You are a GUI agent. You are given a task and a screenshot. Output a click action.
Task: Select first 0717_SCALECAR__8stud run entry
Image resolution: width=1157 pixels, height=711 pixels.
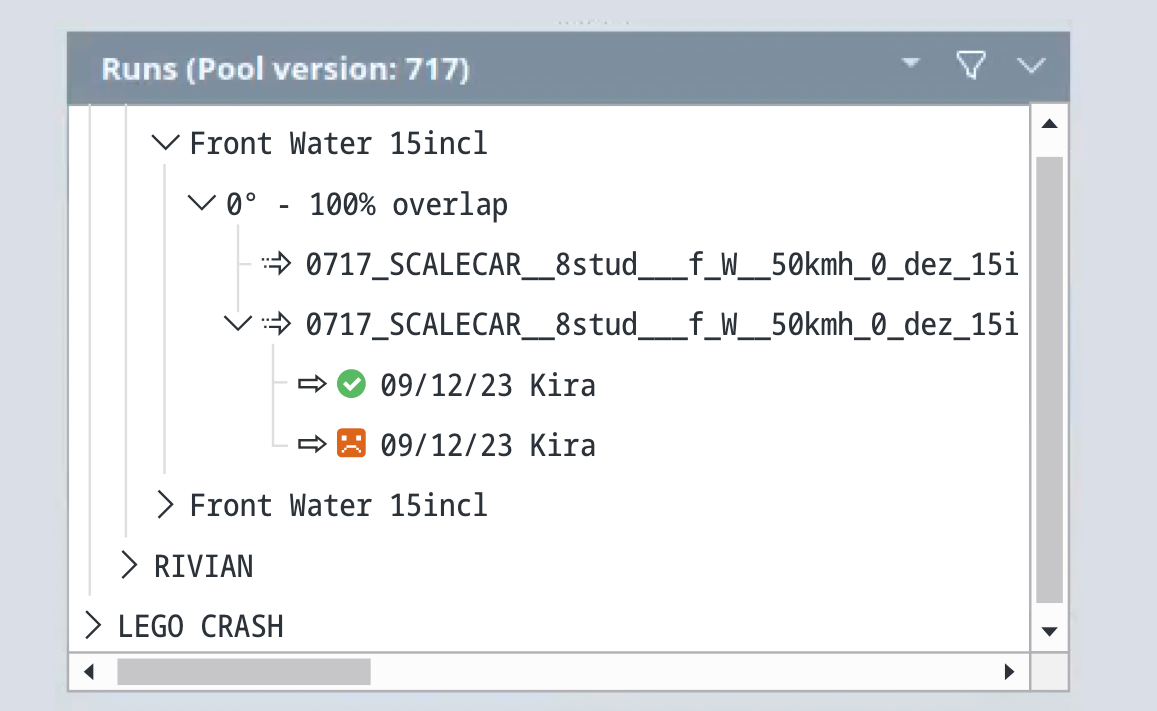[661, 264]
